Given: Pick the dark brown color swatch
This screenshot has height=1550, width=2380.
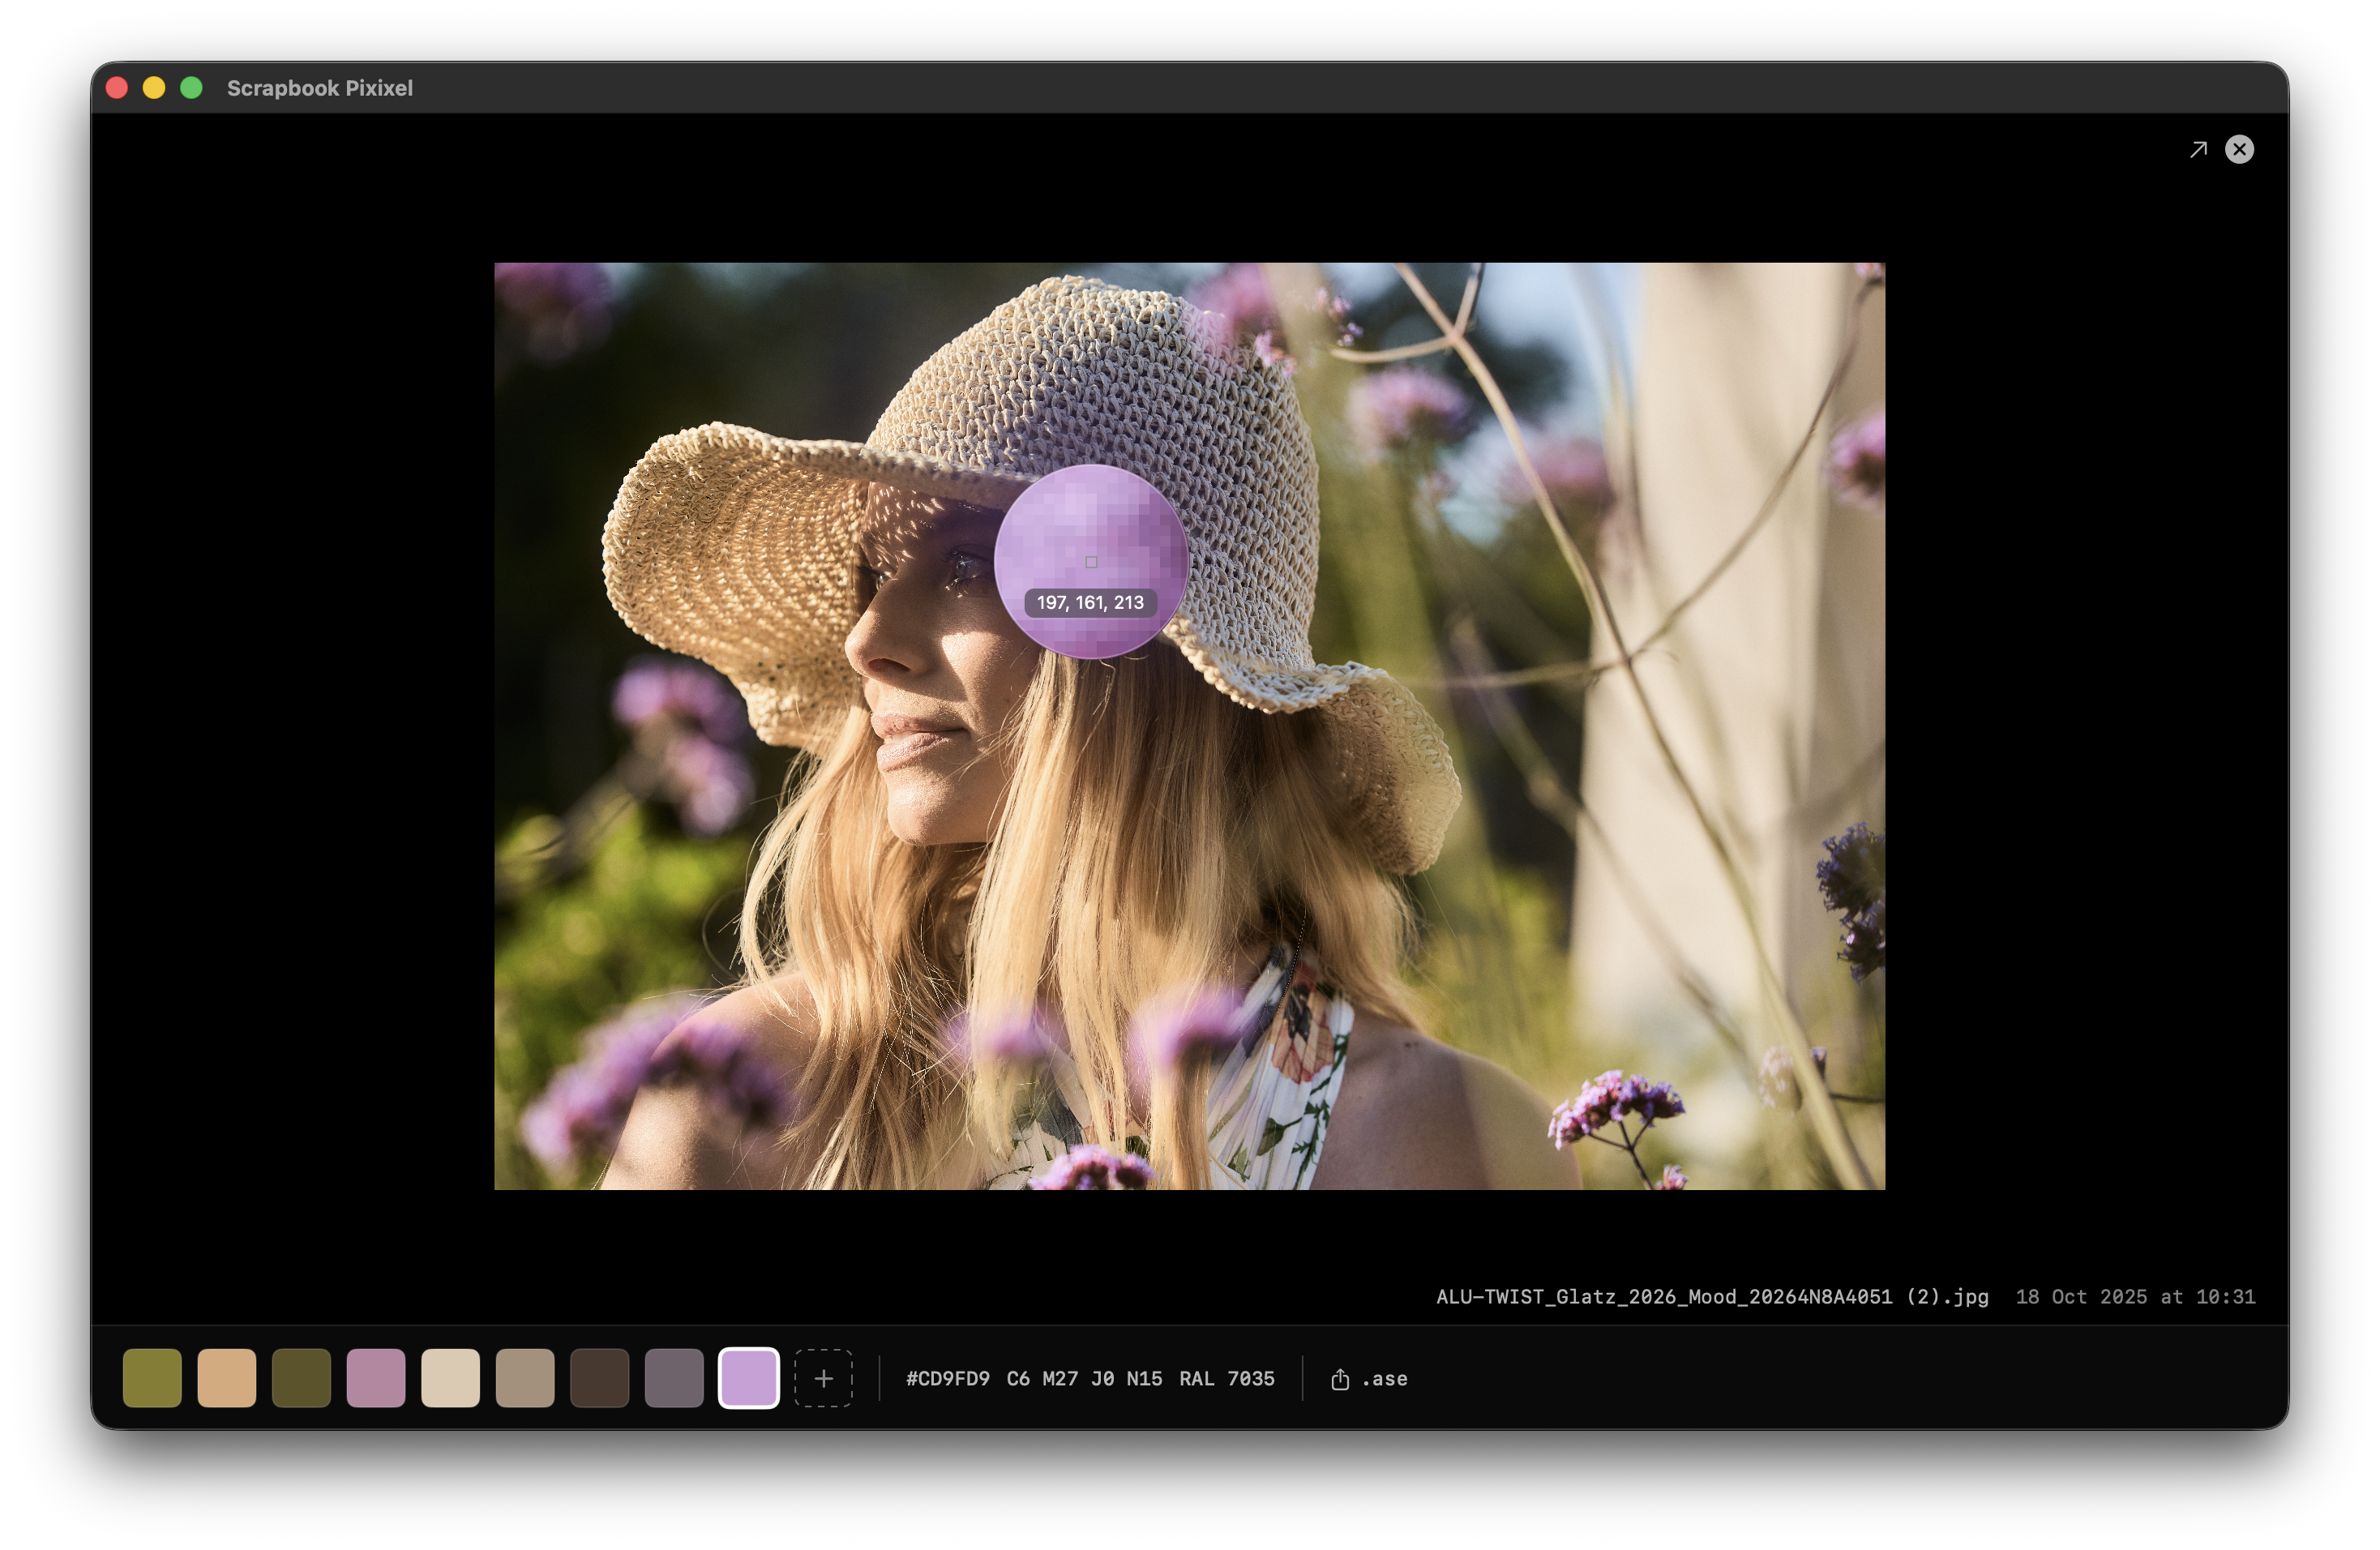Looking at the screenshot, I should pos(599,1378).
